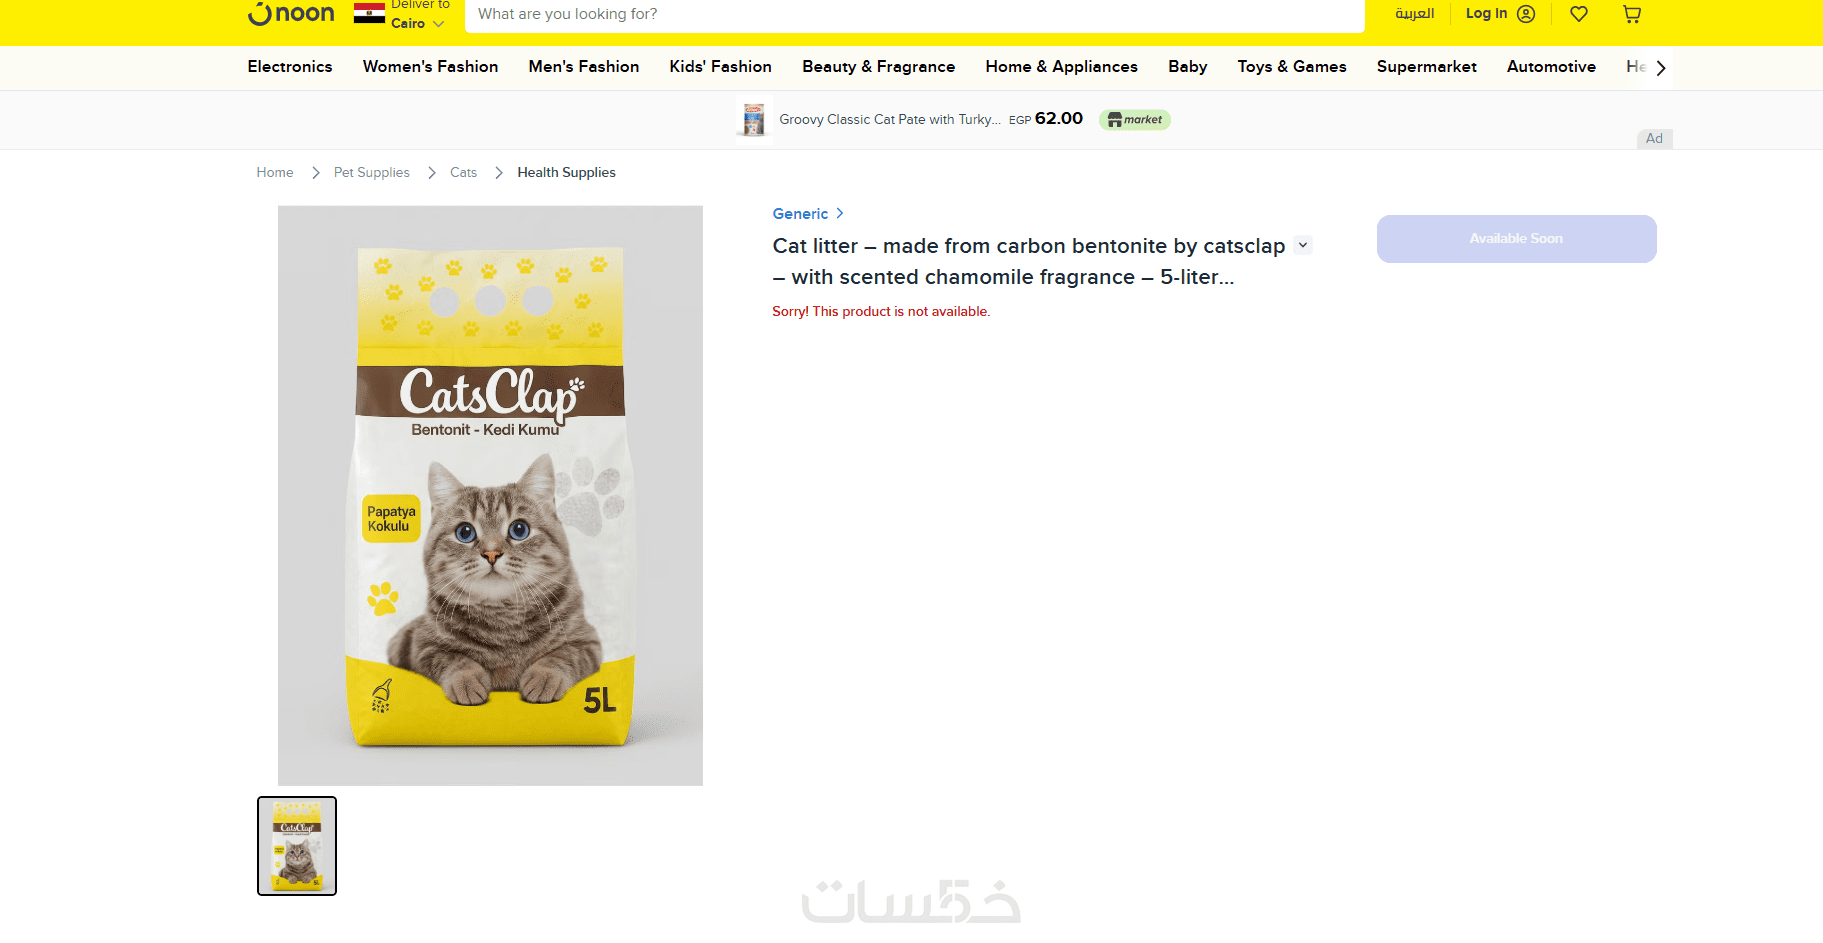Focus the search input field
1823x943 pixels.
[x=914, y=14]
